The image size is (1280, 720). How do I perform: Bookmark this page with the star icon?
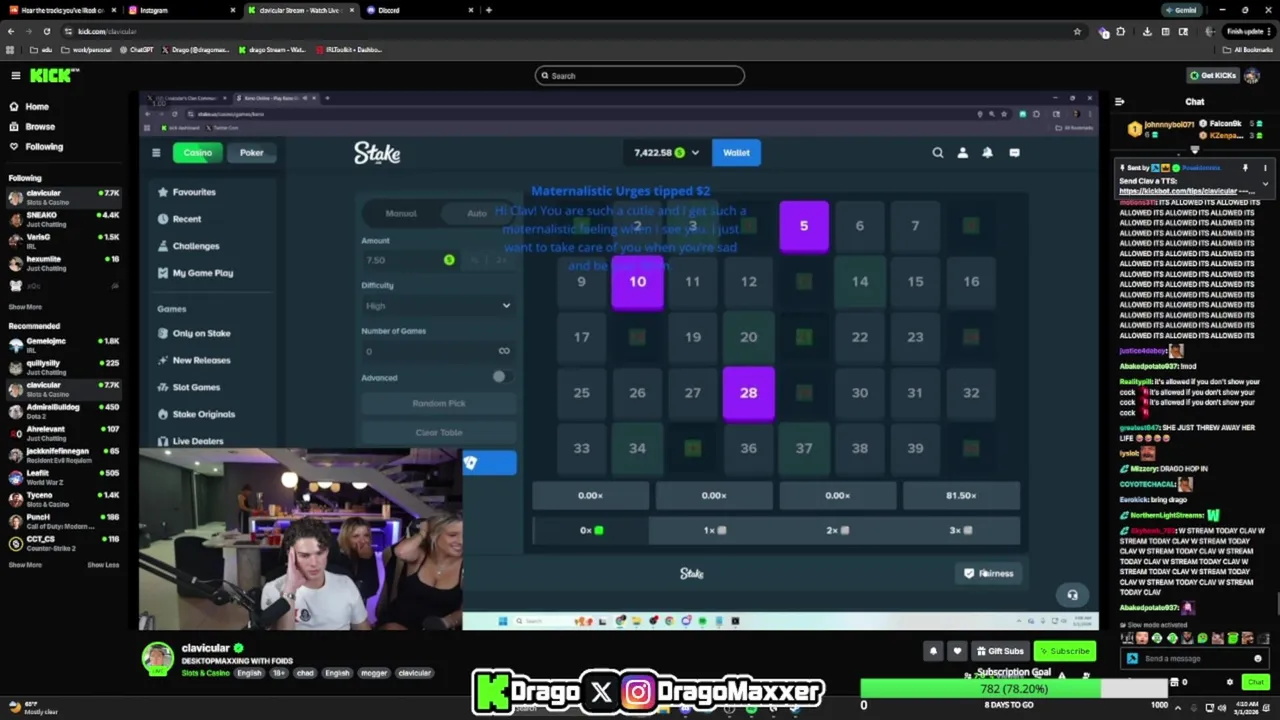tap(1077, 31)
